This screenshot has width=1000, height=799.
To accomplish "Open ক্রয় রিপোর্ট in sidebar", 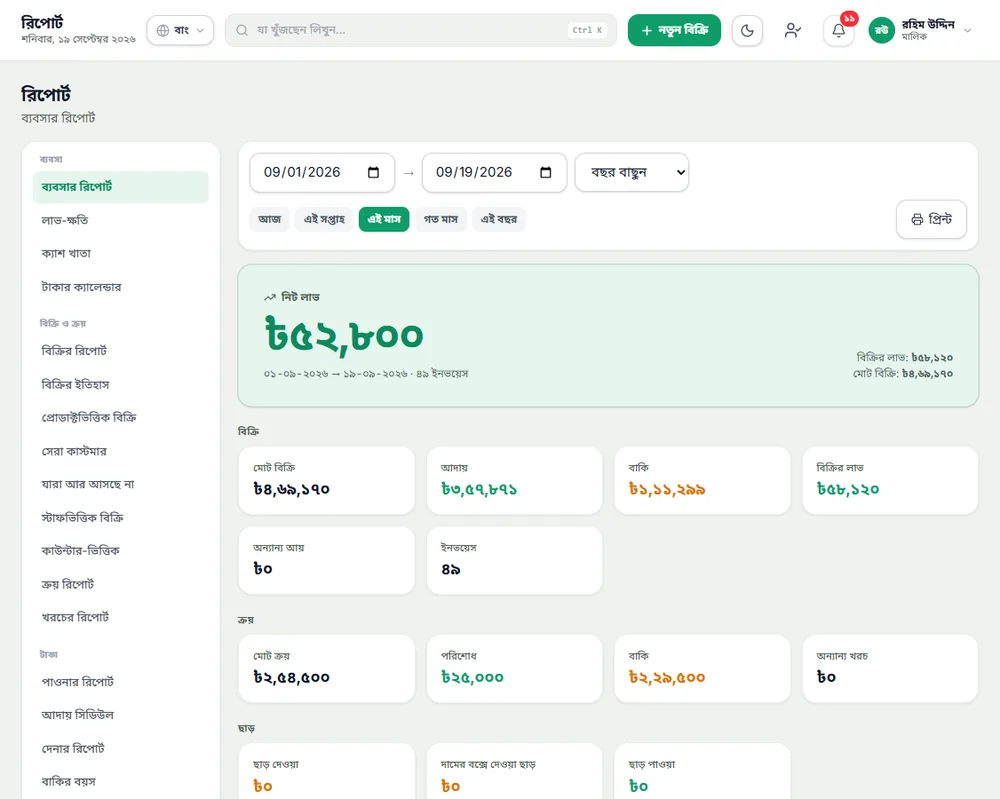I will click(x=121, y=584).
